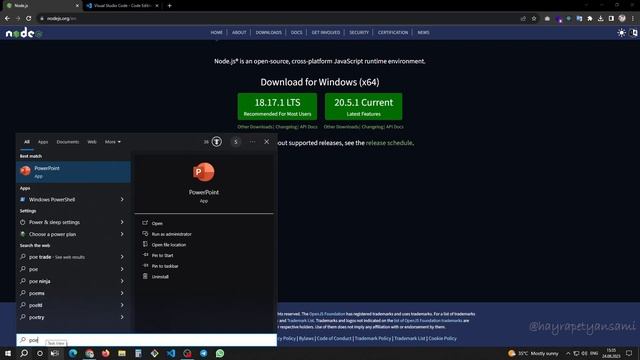The height and width of the screenshot is (360, 640).
Task: Download Node.js 20.5.1 Current
Action: point(363,106)
